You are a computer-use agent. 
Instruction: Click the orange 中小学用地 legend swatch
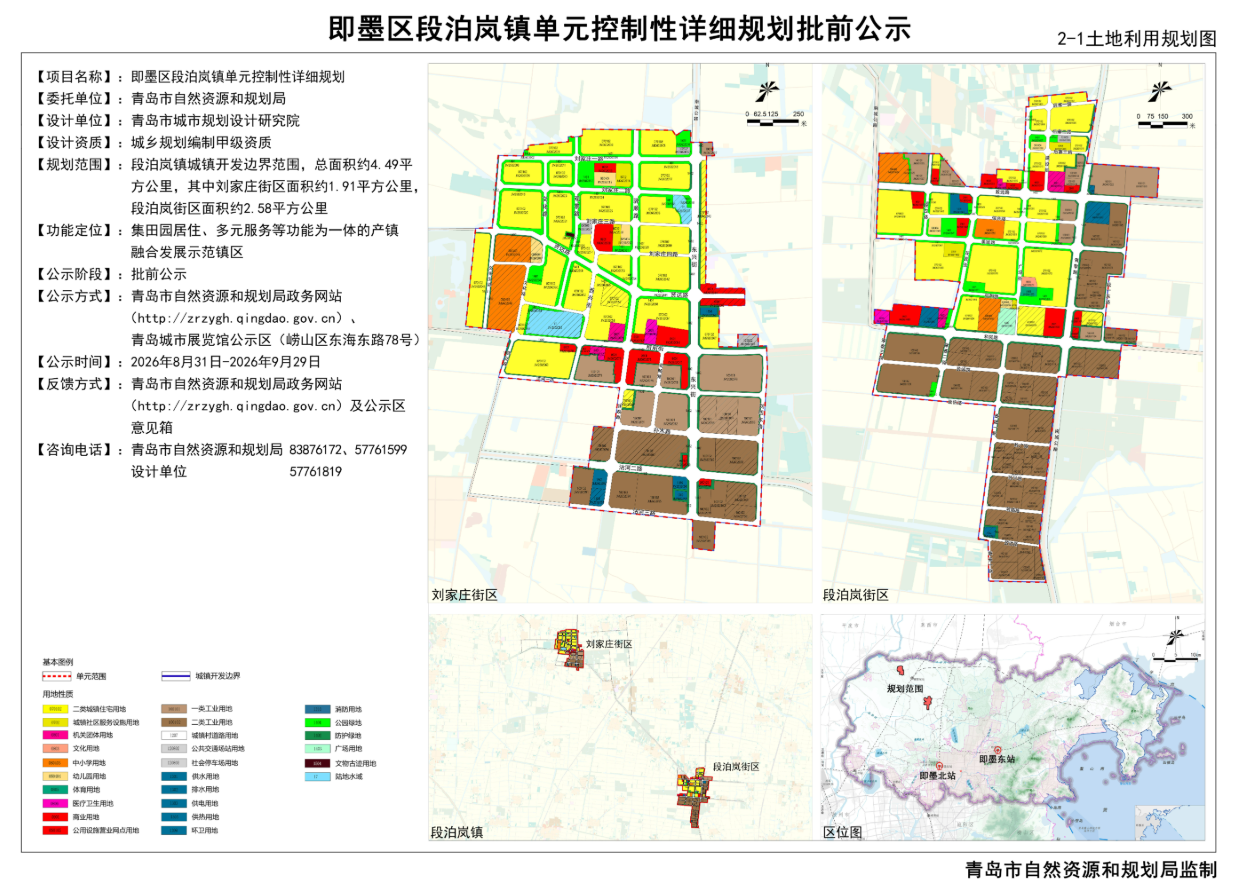pos(54,762)
